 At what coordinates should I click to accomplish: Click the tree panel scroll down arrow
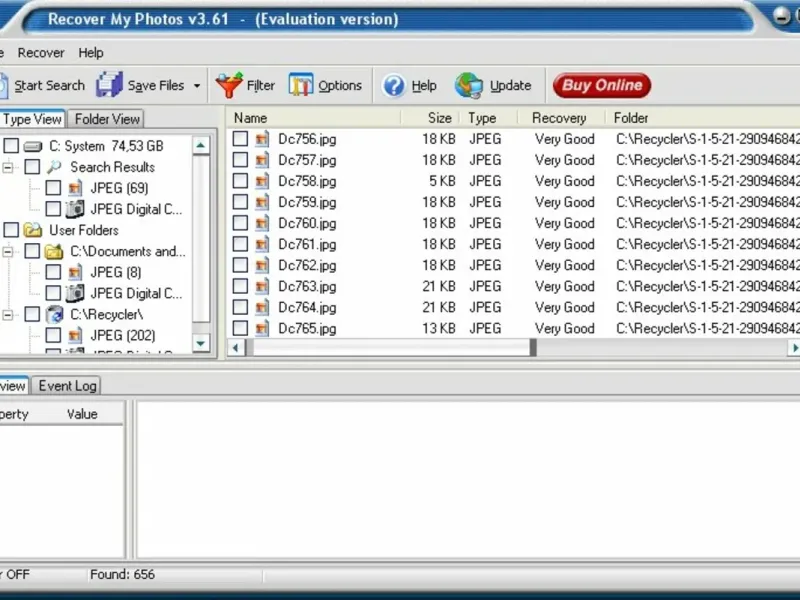pos(201,343)
